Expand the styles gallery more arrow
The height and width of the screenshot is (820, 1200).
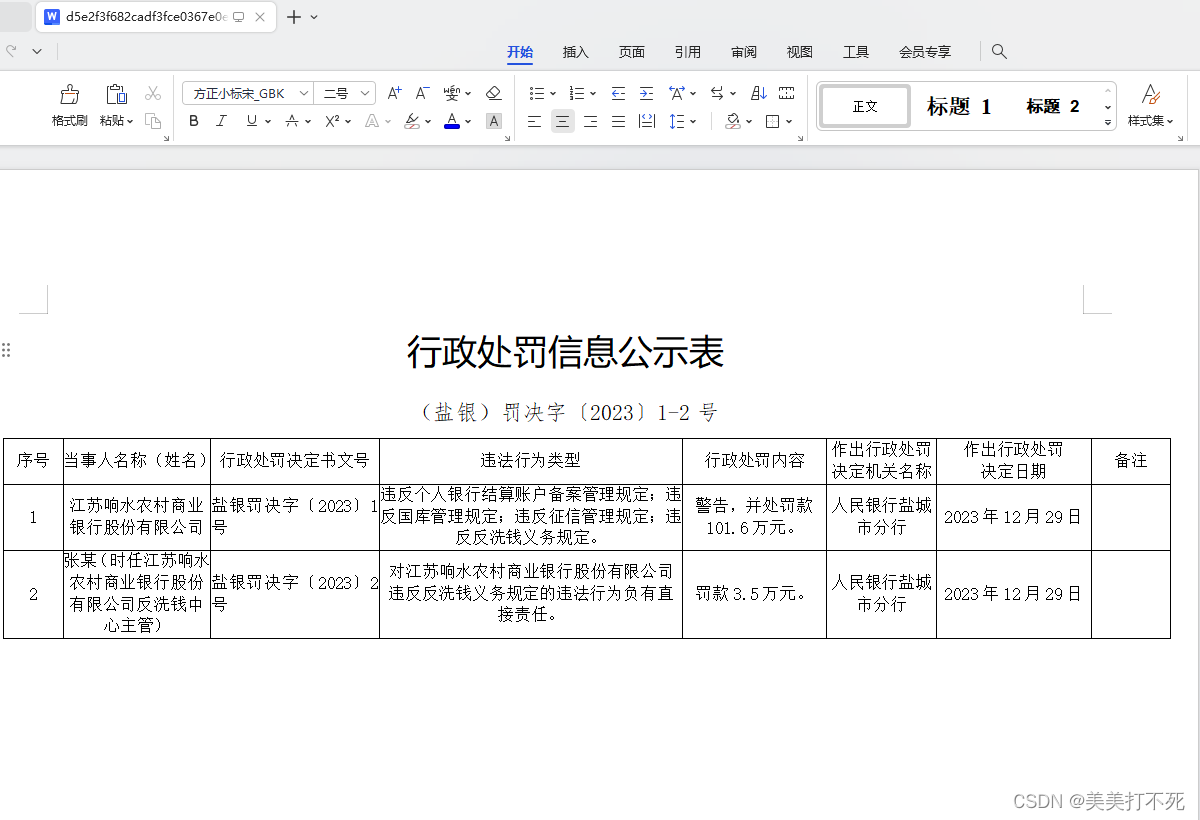[1107, 122]
